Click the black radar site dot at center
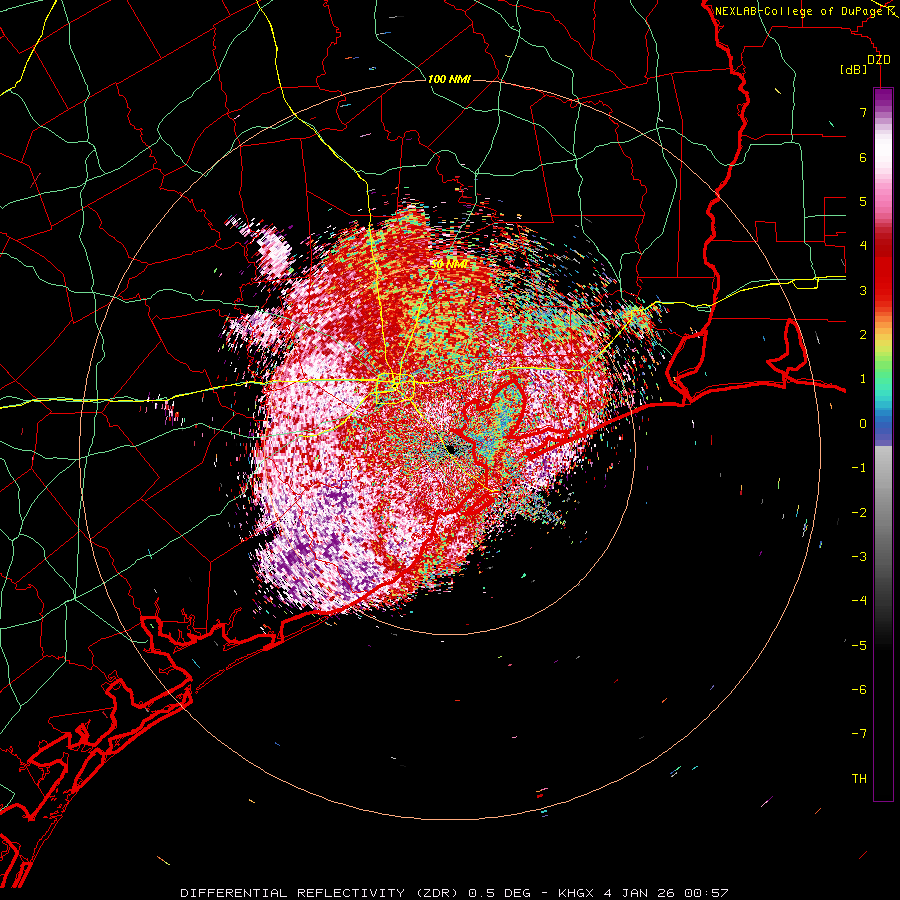Screen dimensions: 900x900 click(x=451, y=448)
